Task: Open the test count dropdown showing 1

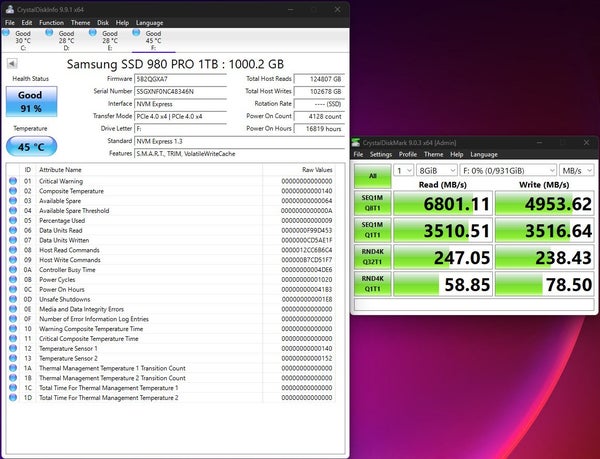Action: [x=403, y=170]
